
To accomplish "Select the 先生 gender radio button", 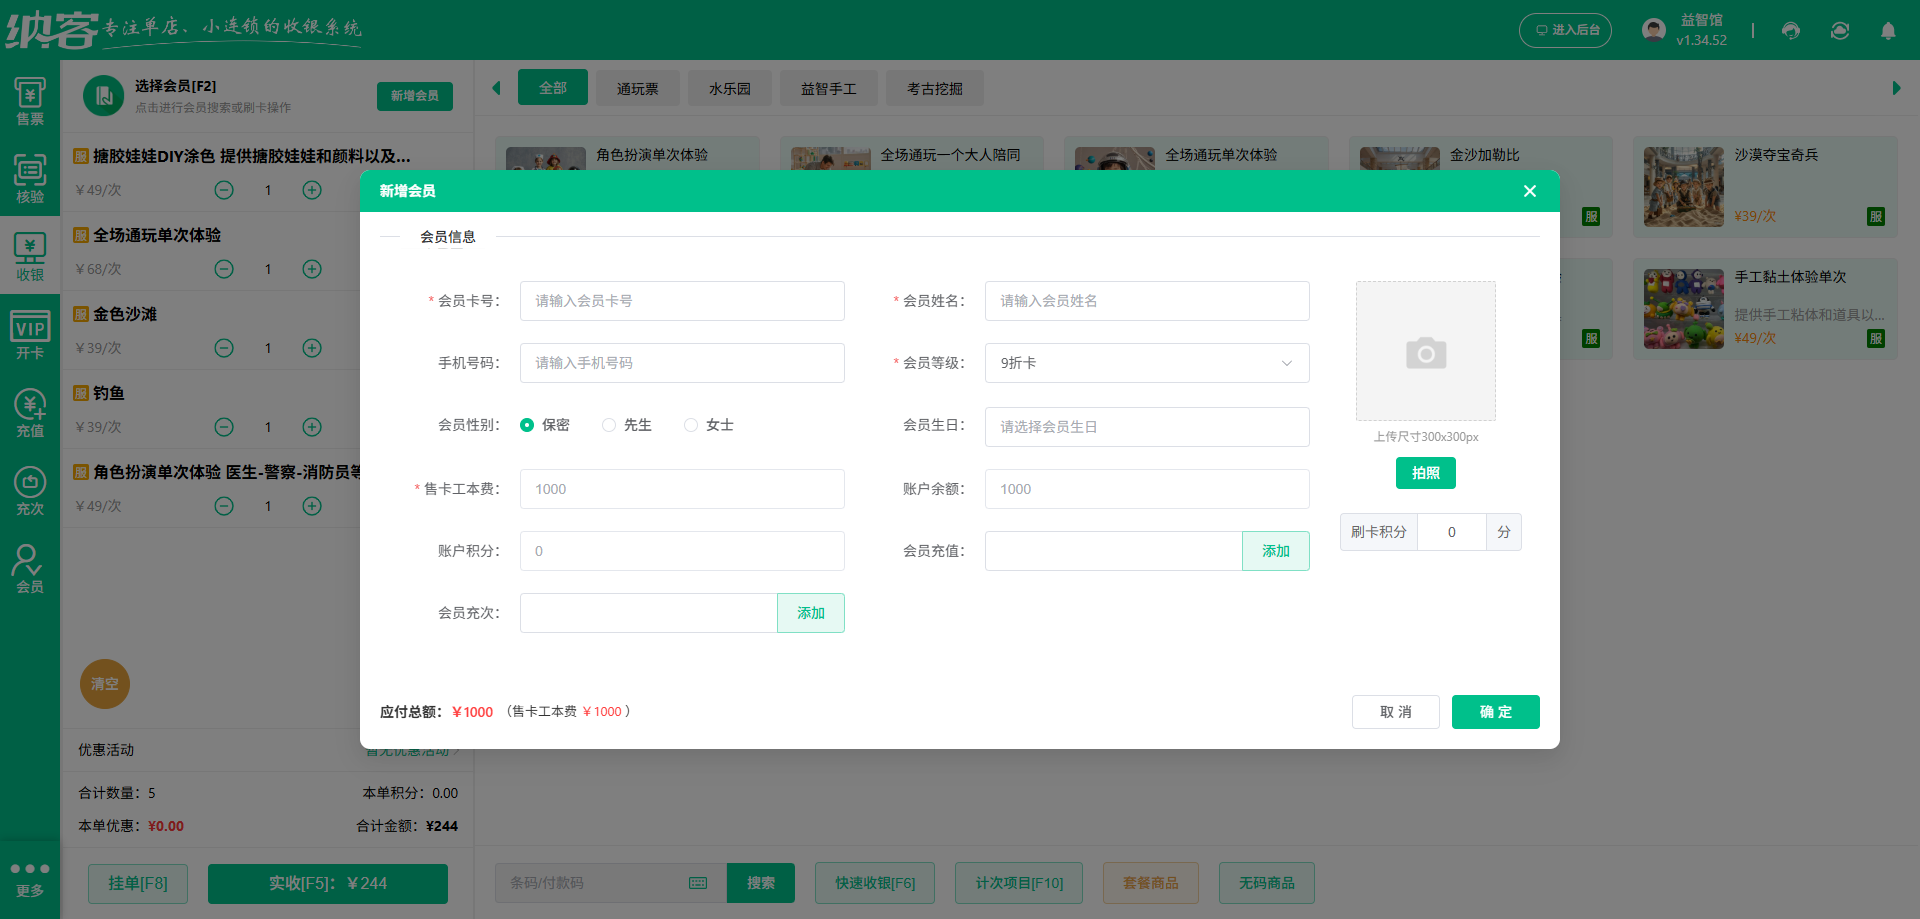I will (608, 424).
